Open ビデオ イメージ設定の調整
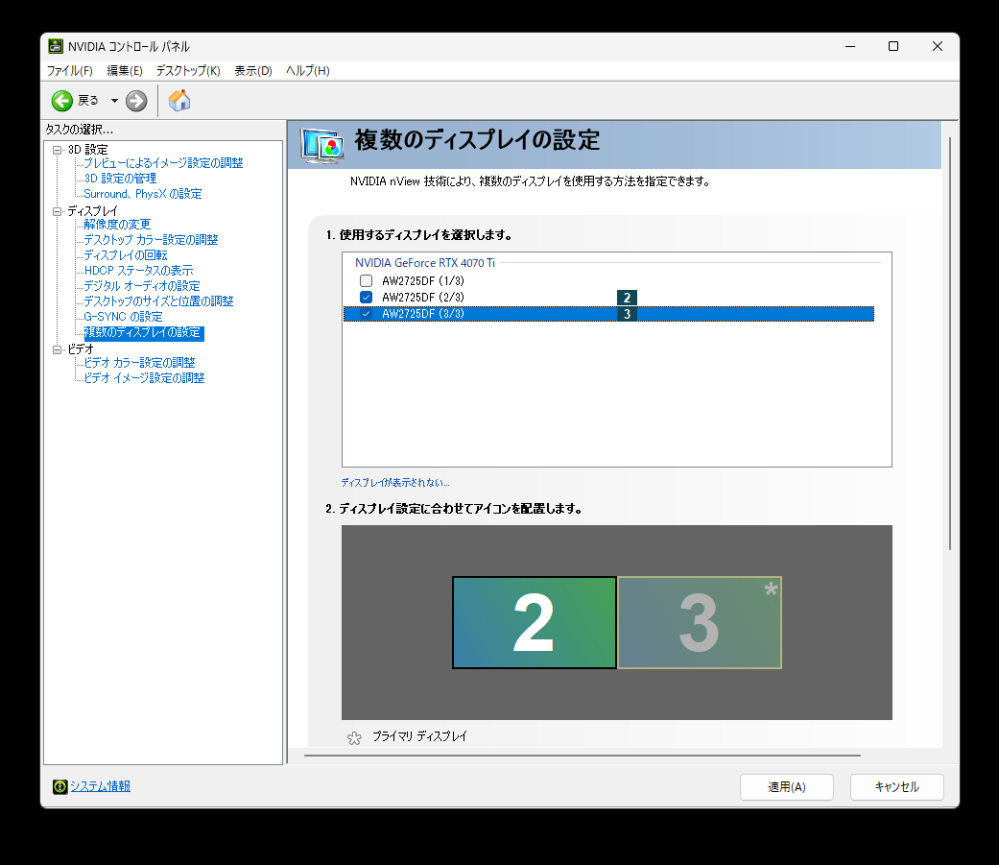The height and width of the screenshot is (865, 999). (x=144, y=378)
